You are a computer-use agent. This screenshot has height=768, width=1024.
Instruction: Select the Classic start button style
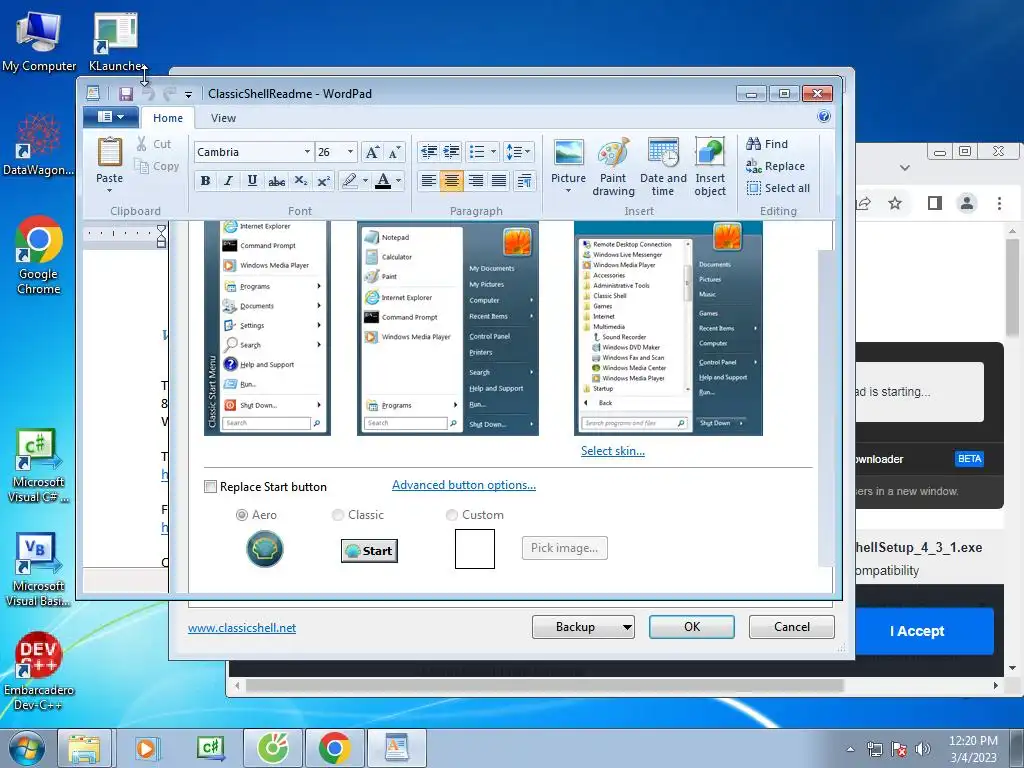click(x=338, y=515)
